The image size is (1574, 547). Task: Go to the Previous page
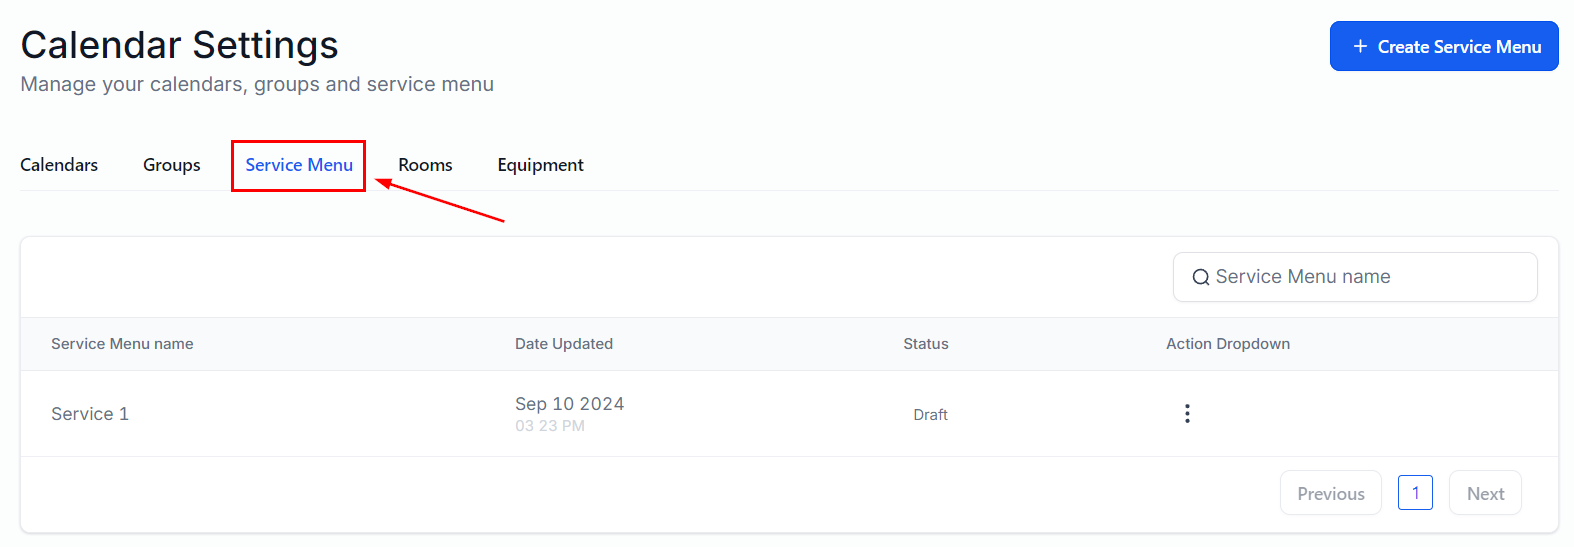1330,493
